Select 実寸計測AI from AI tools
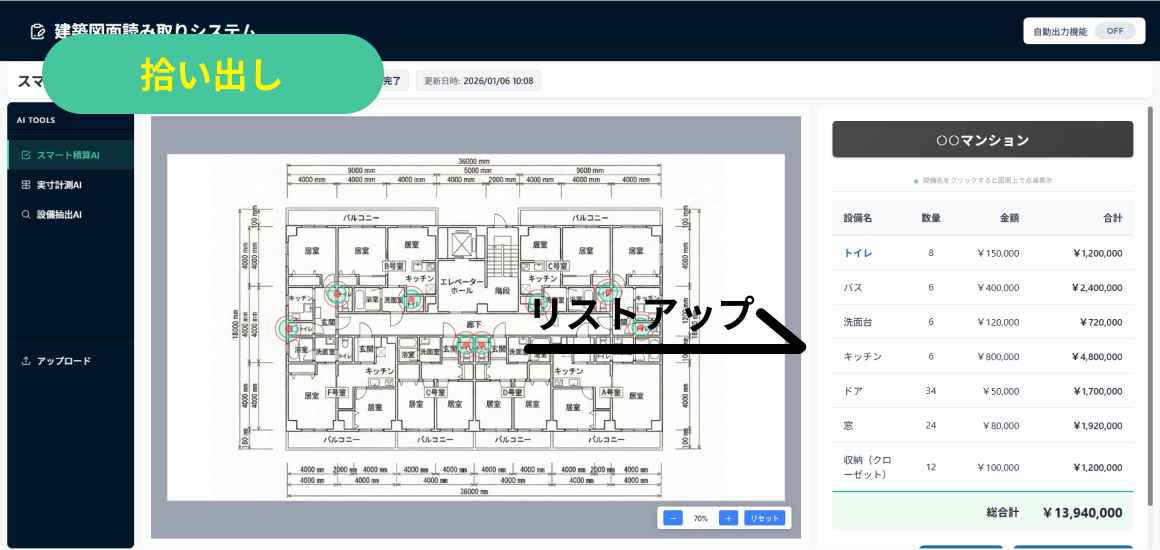This screenshot has height=550, width=1160. pos(70,184)
